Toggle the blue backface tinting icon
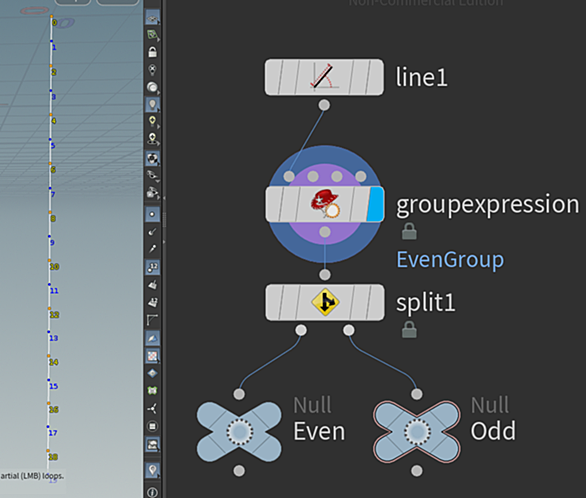586x498 pixels. click(152, 338)
